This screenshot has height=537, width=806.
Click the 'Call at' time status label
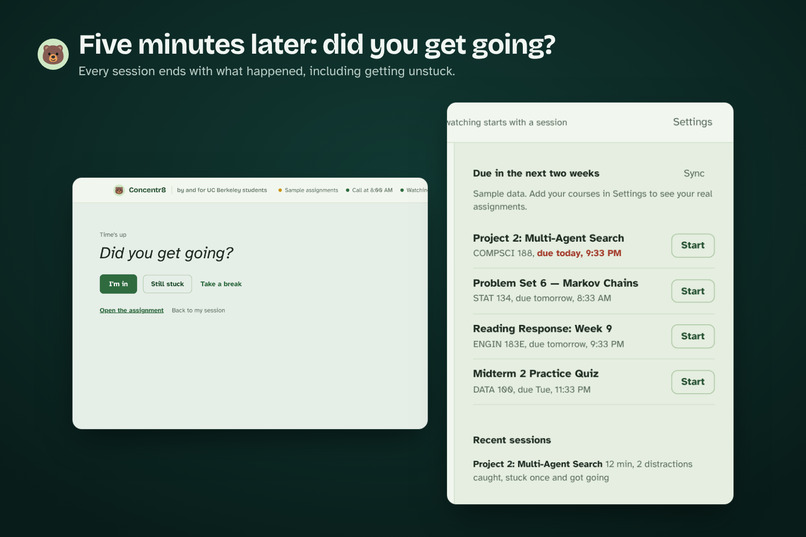372,190
